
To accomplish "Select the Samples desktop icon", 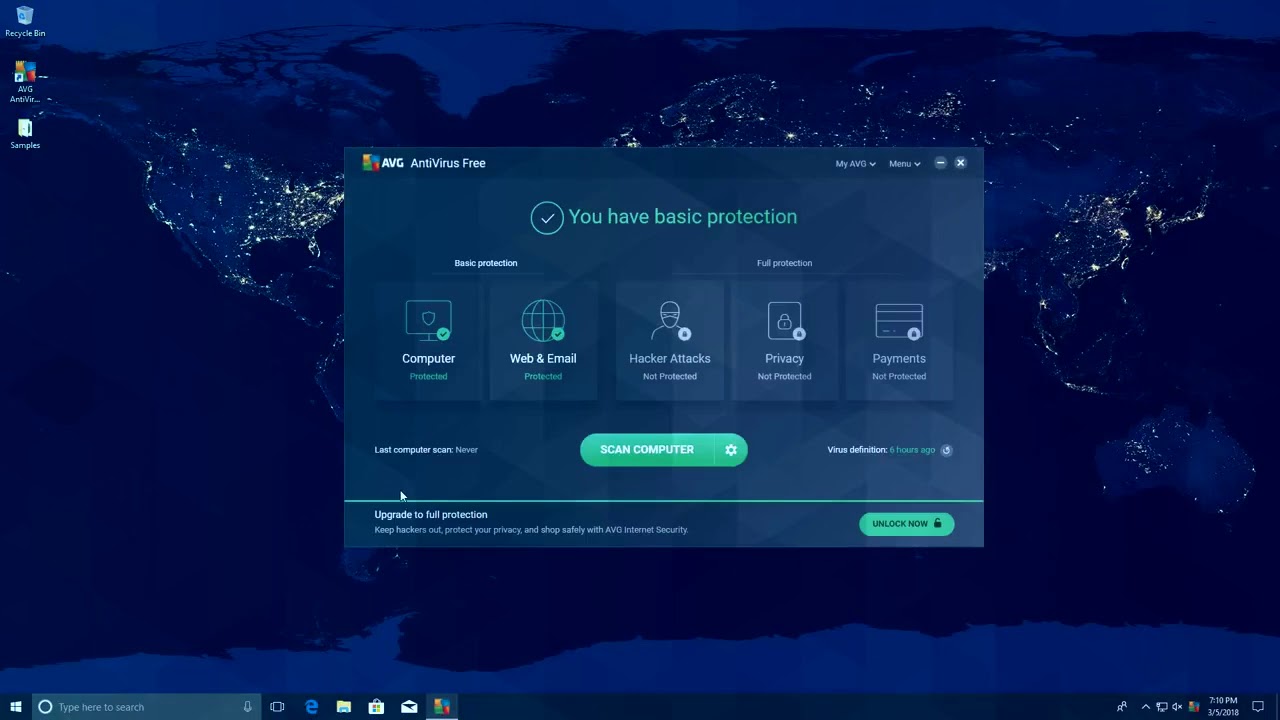I will 25,134.
